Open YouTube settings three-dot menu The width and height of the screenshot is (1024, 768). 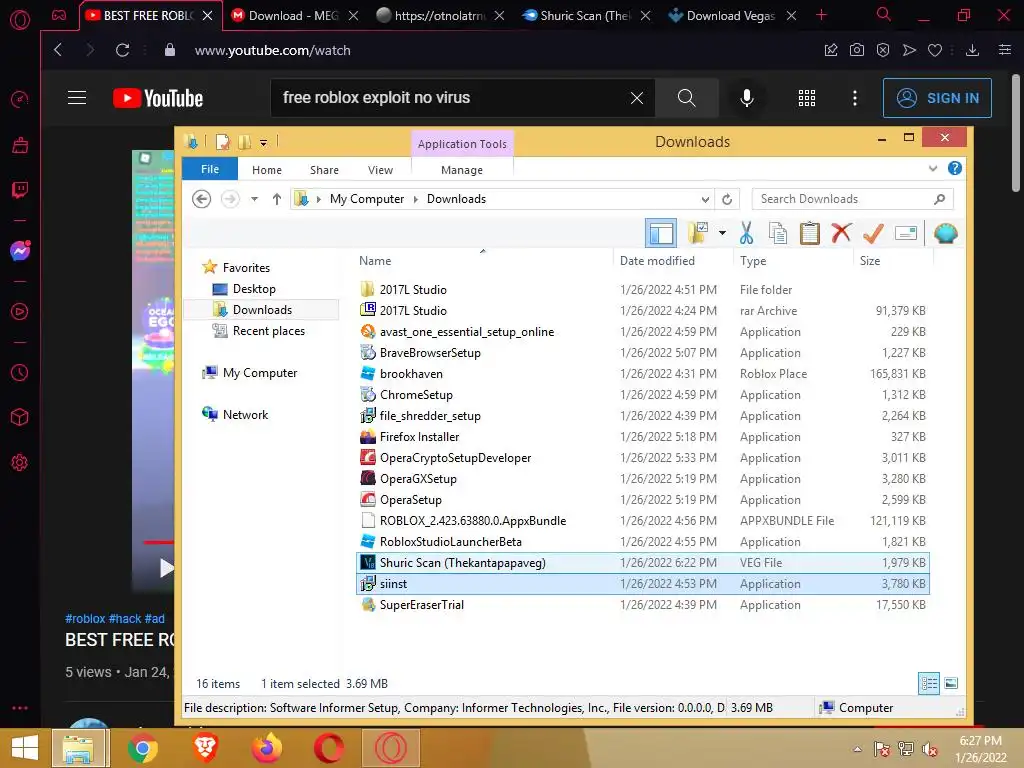855,98
